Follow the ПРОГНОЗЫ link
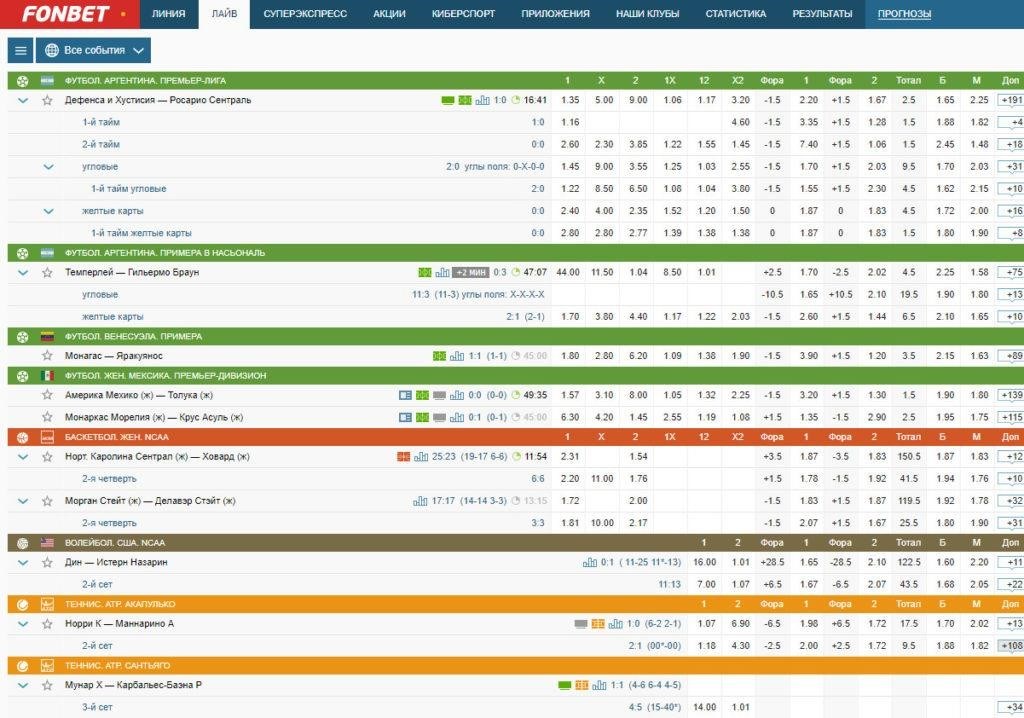The image size is (1024, 718). click(904, 14)
